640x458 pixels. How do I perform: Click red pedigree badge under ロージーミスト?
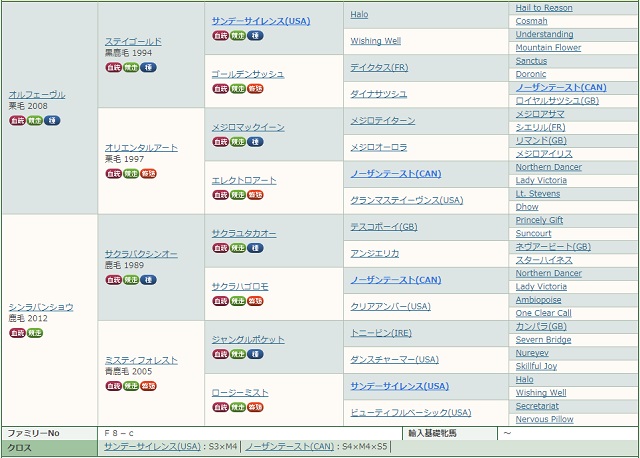click(x=220, y=407)
